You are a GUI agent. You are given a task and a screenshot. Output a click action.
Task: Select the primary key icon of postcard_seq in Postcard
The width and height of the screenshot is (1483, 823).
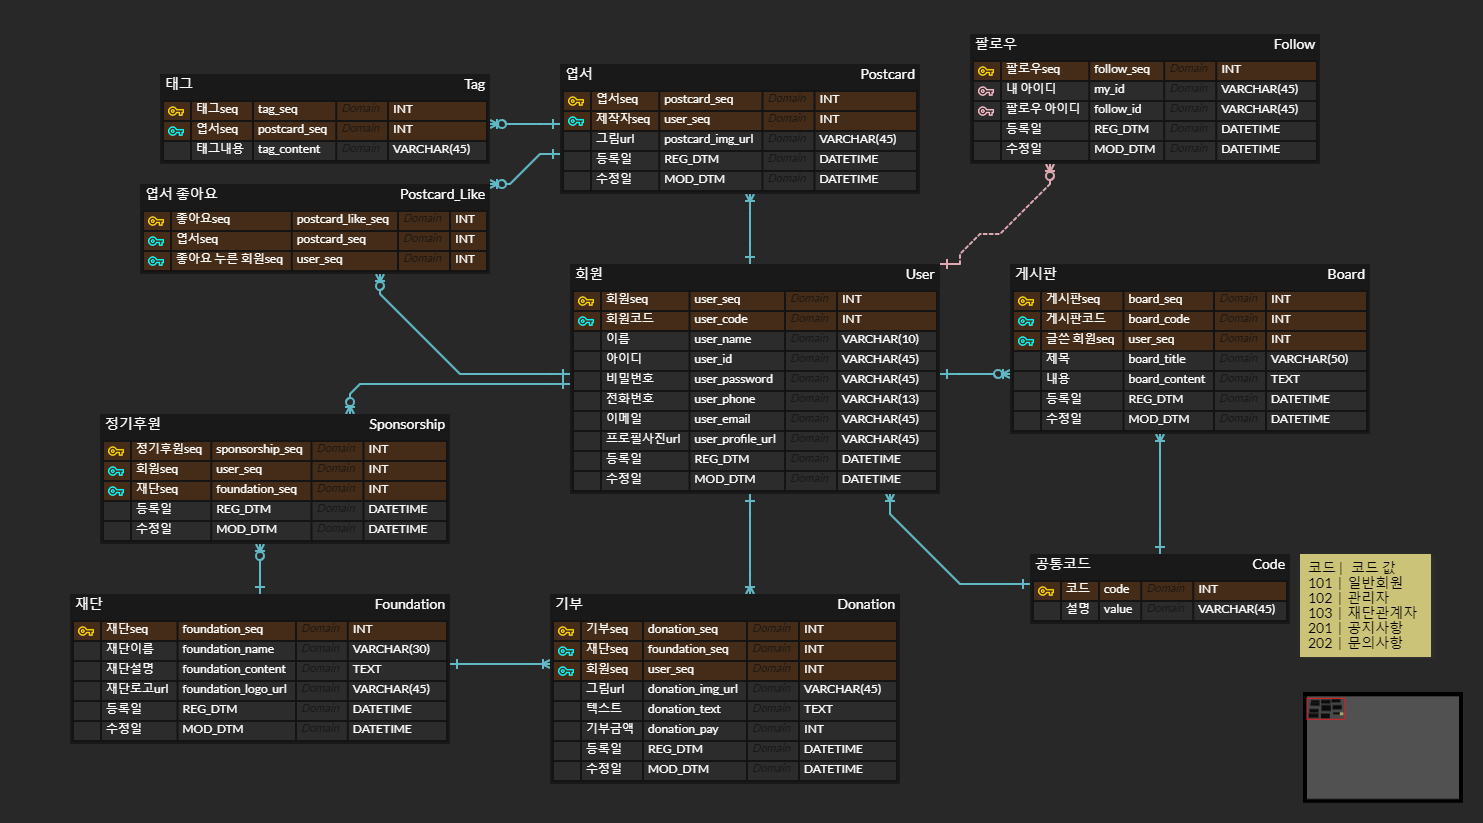[x=576, y=101]
